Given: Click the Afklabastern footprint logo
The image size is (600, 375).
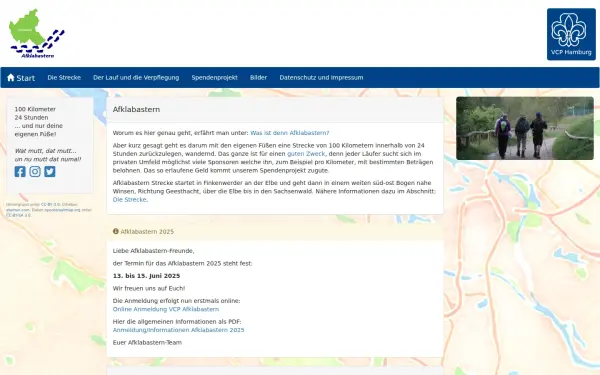Looking at the screenshot, I should pyautogui.click(x=37, y=34).
